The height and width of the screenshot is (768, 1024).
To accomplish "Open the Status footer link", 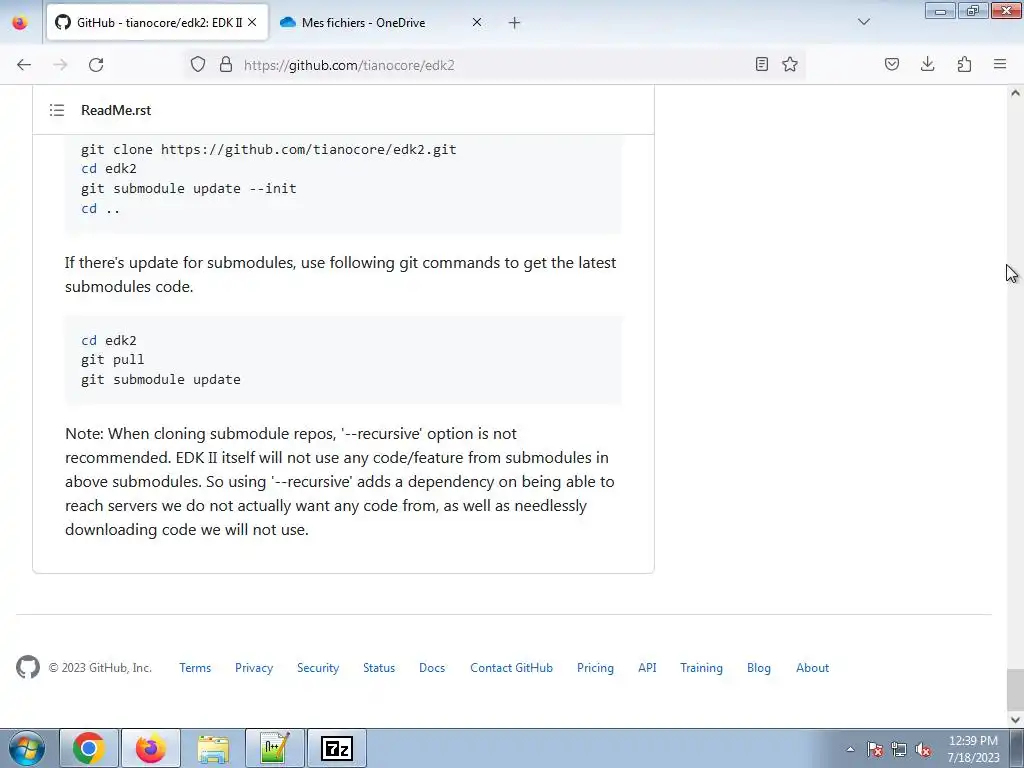I will coord(379,668).
